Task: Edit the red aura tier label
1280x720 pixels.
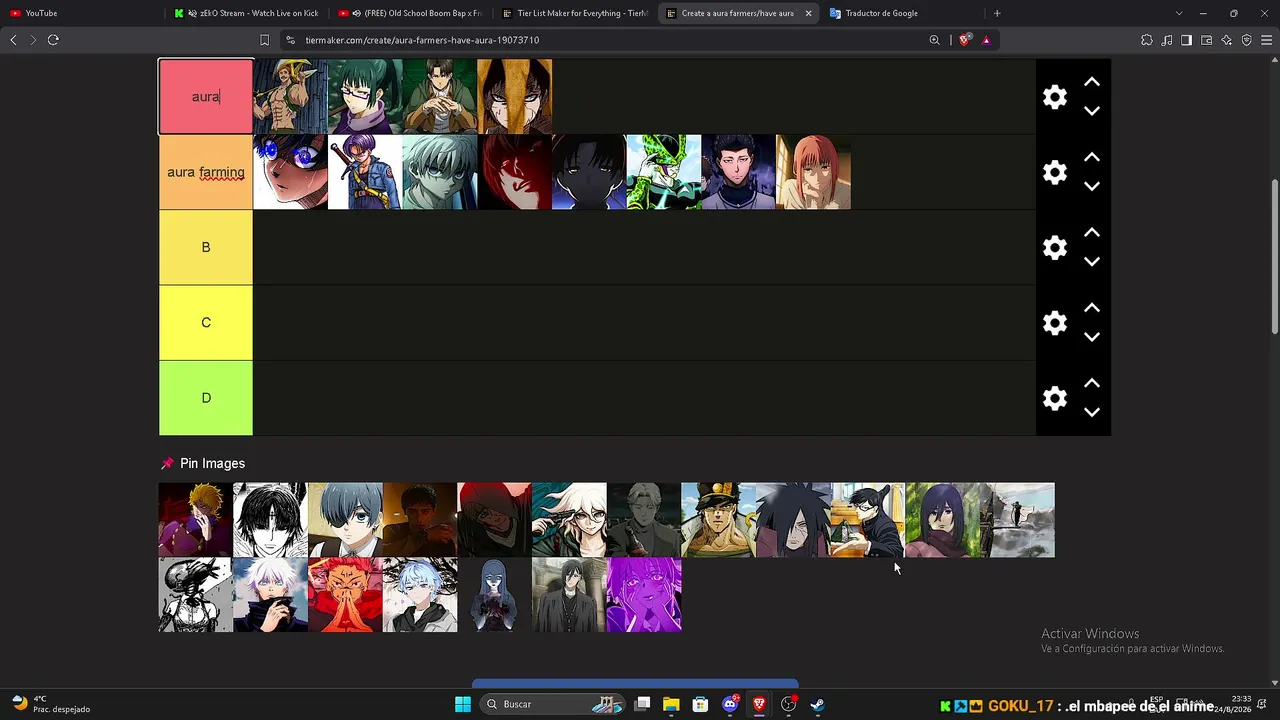Action: (x=206, y=97)
